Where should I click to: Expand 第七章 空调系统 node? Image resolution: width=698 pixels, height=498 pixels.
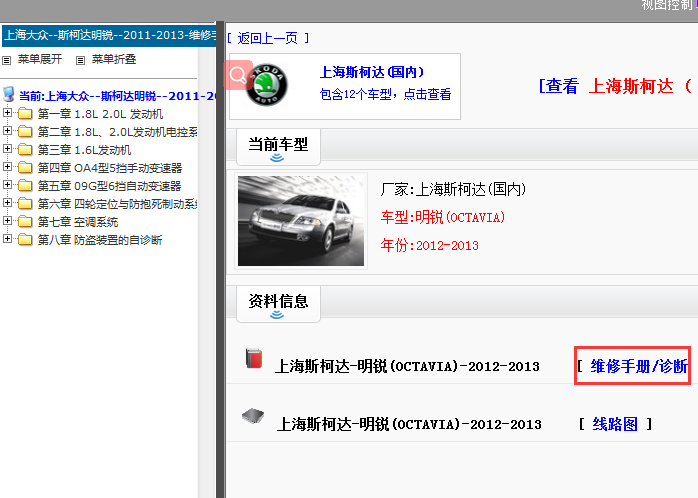pos(7,220)
